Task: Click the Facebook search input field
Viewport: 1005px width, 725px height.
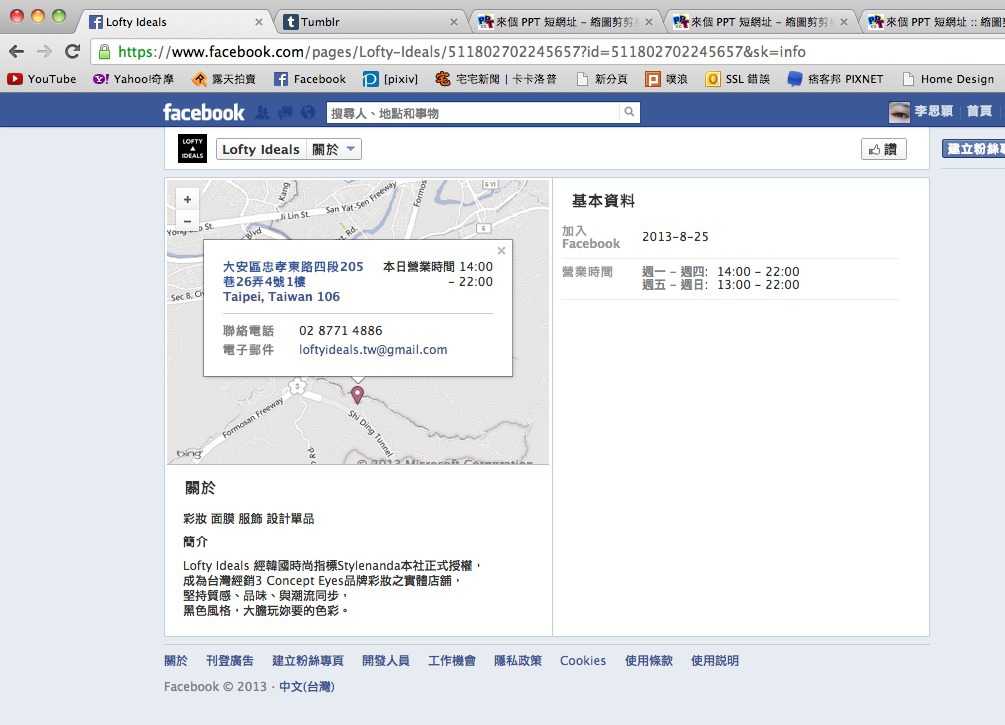Action: 473,113
